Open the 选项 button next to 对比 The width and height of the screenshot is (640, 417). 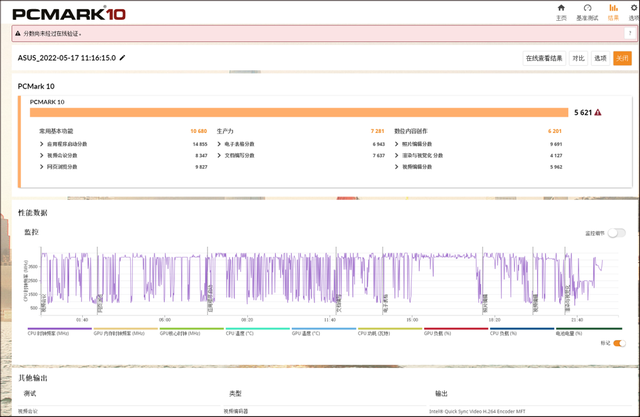point(601,58)
